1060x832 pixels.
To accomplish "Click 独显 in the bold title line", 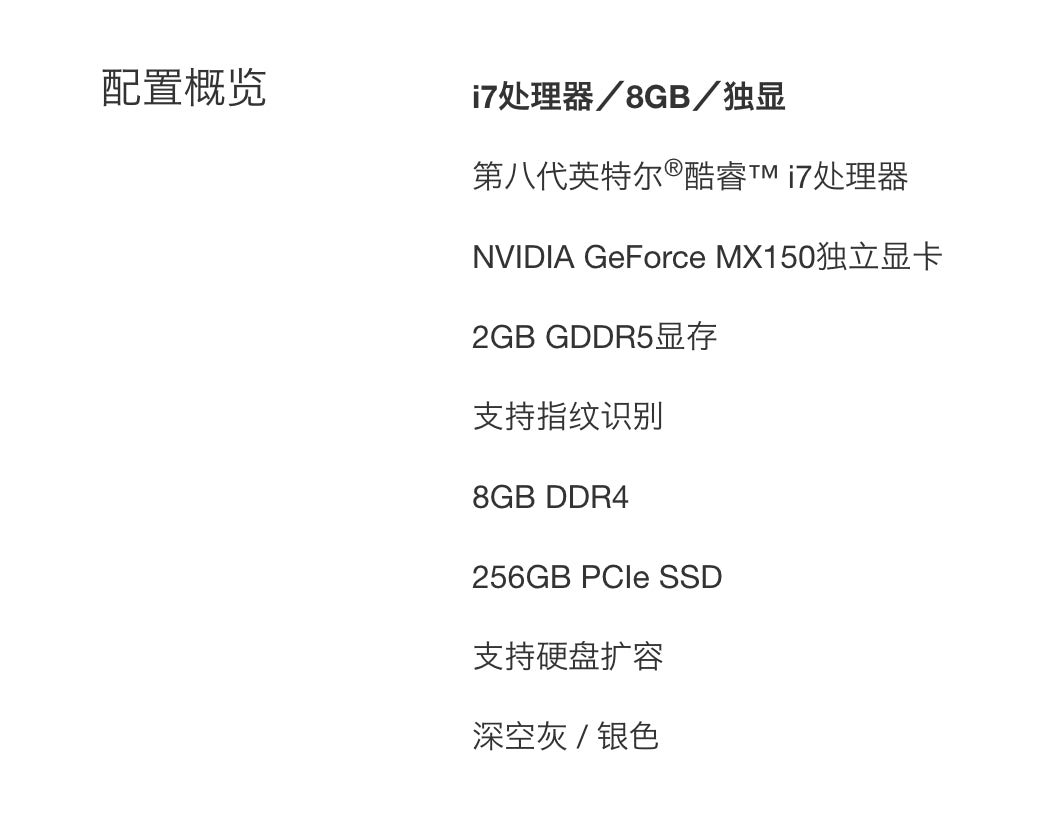I will 756,97.
